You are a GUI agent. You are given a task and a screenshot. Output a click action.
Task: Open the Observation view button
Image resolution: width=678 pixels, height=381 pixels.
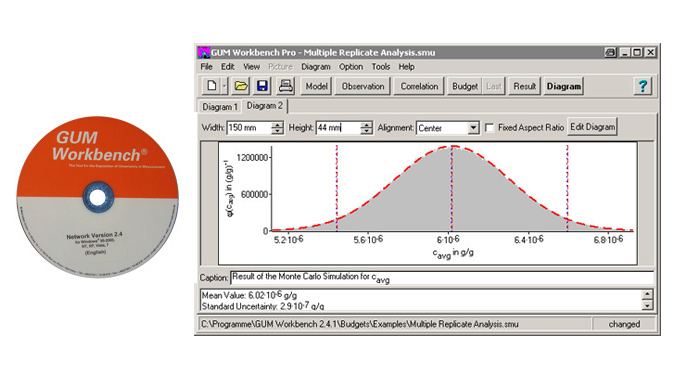(363, 86)
